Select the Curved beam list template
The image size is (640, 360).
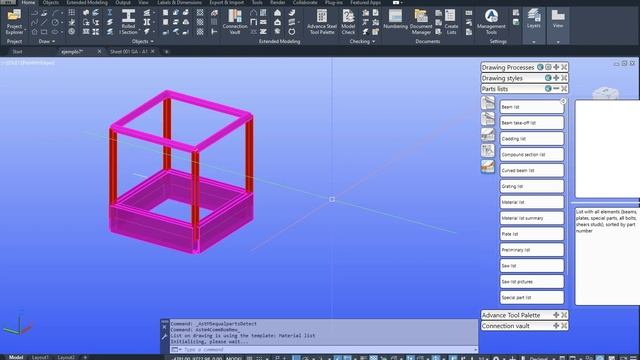point(532,170)
